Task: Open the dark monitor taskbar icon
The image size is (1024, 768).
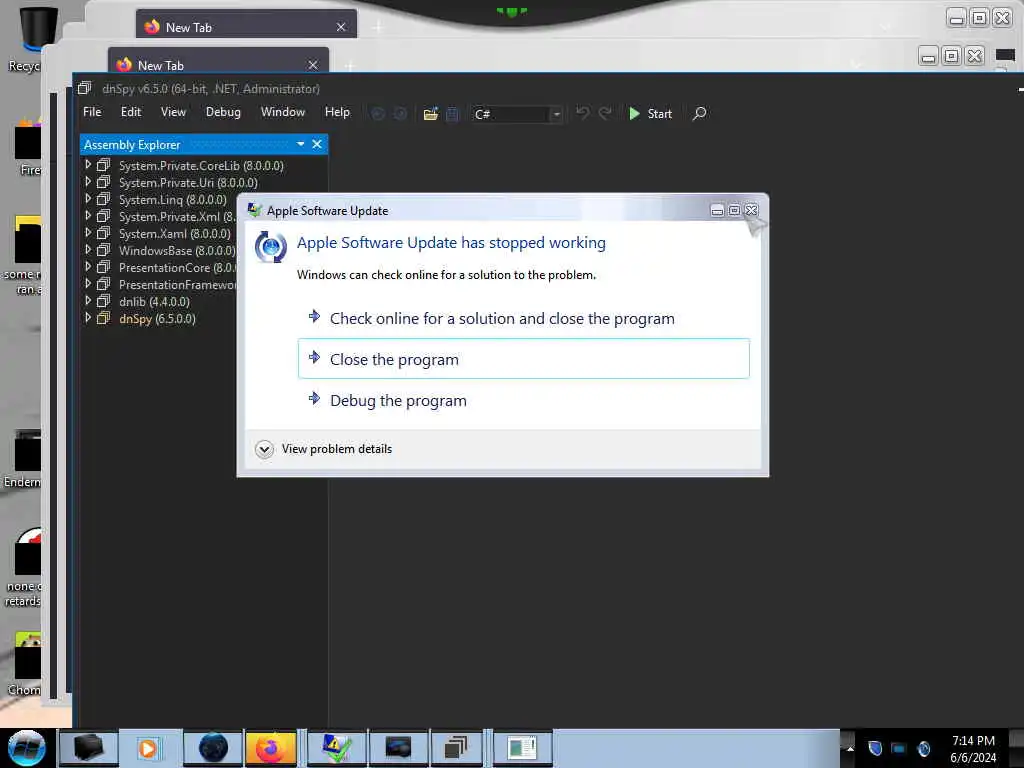Action: click(398, 748)
